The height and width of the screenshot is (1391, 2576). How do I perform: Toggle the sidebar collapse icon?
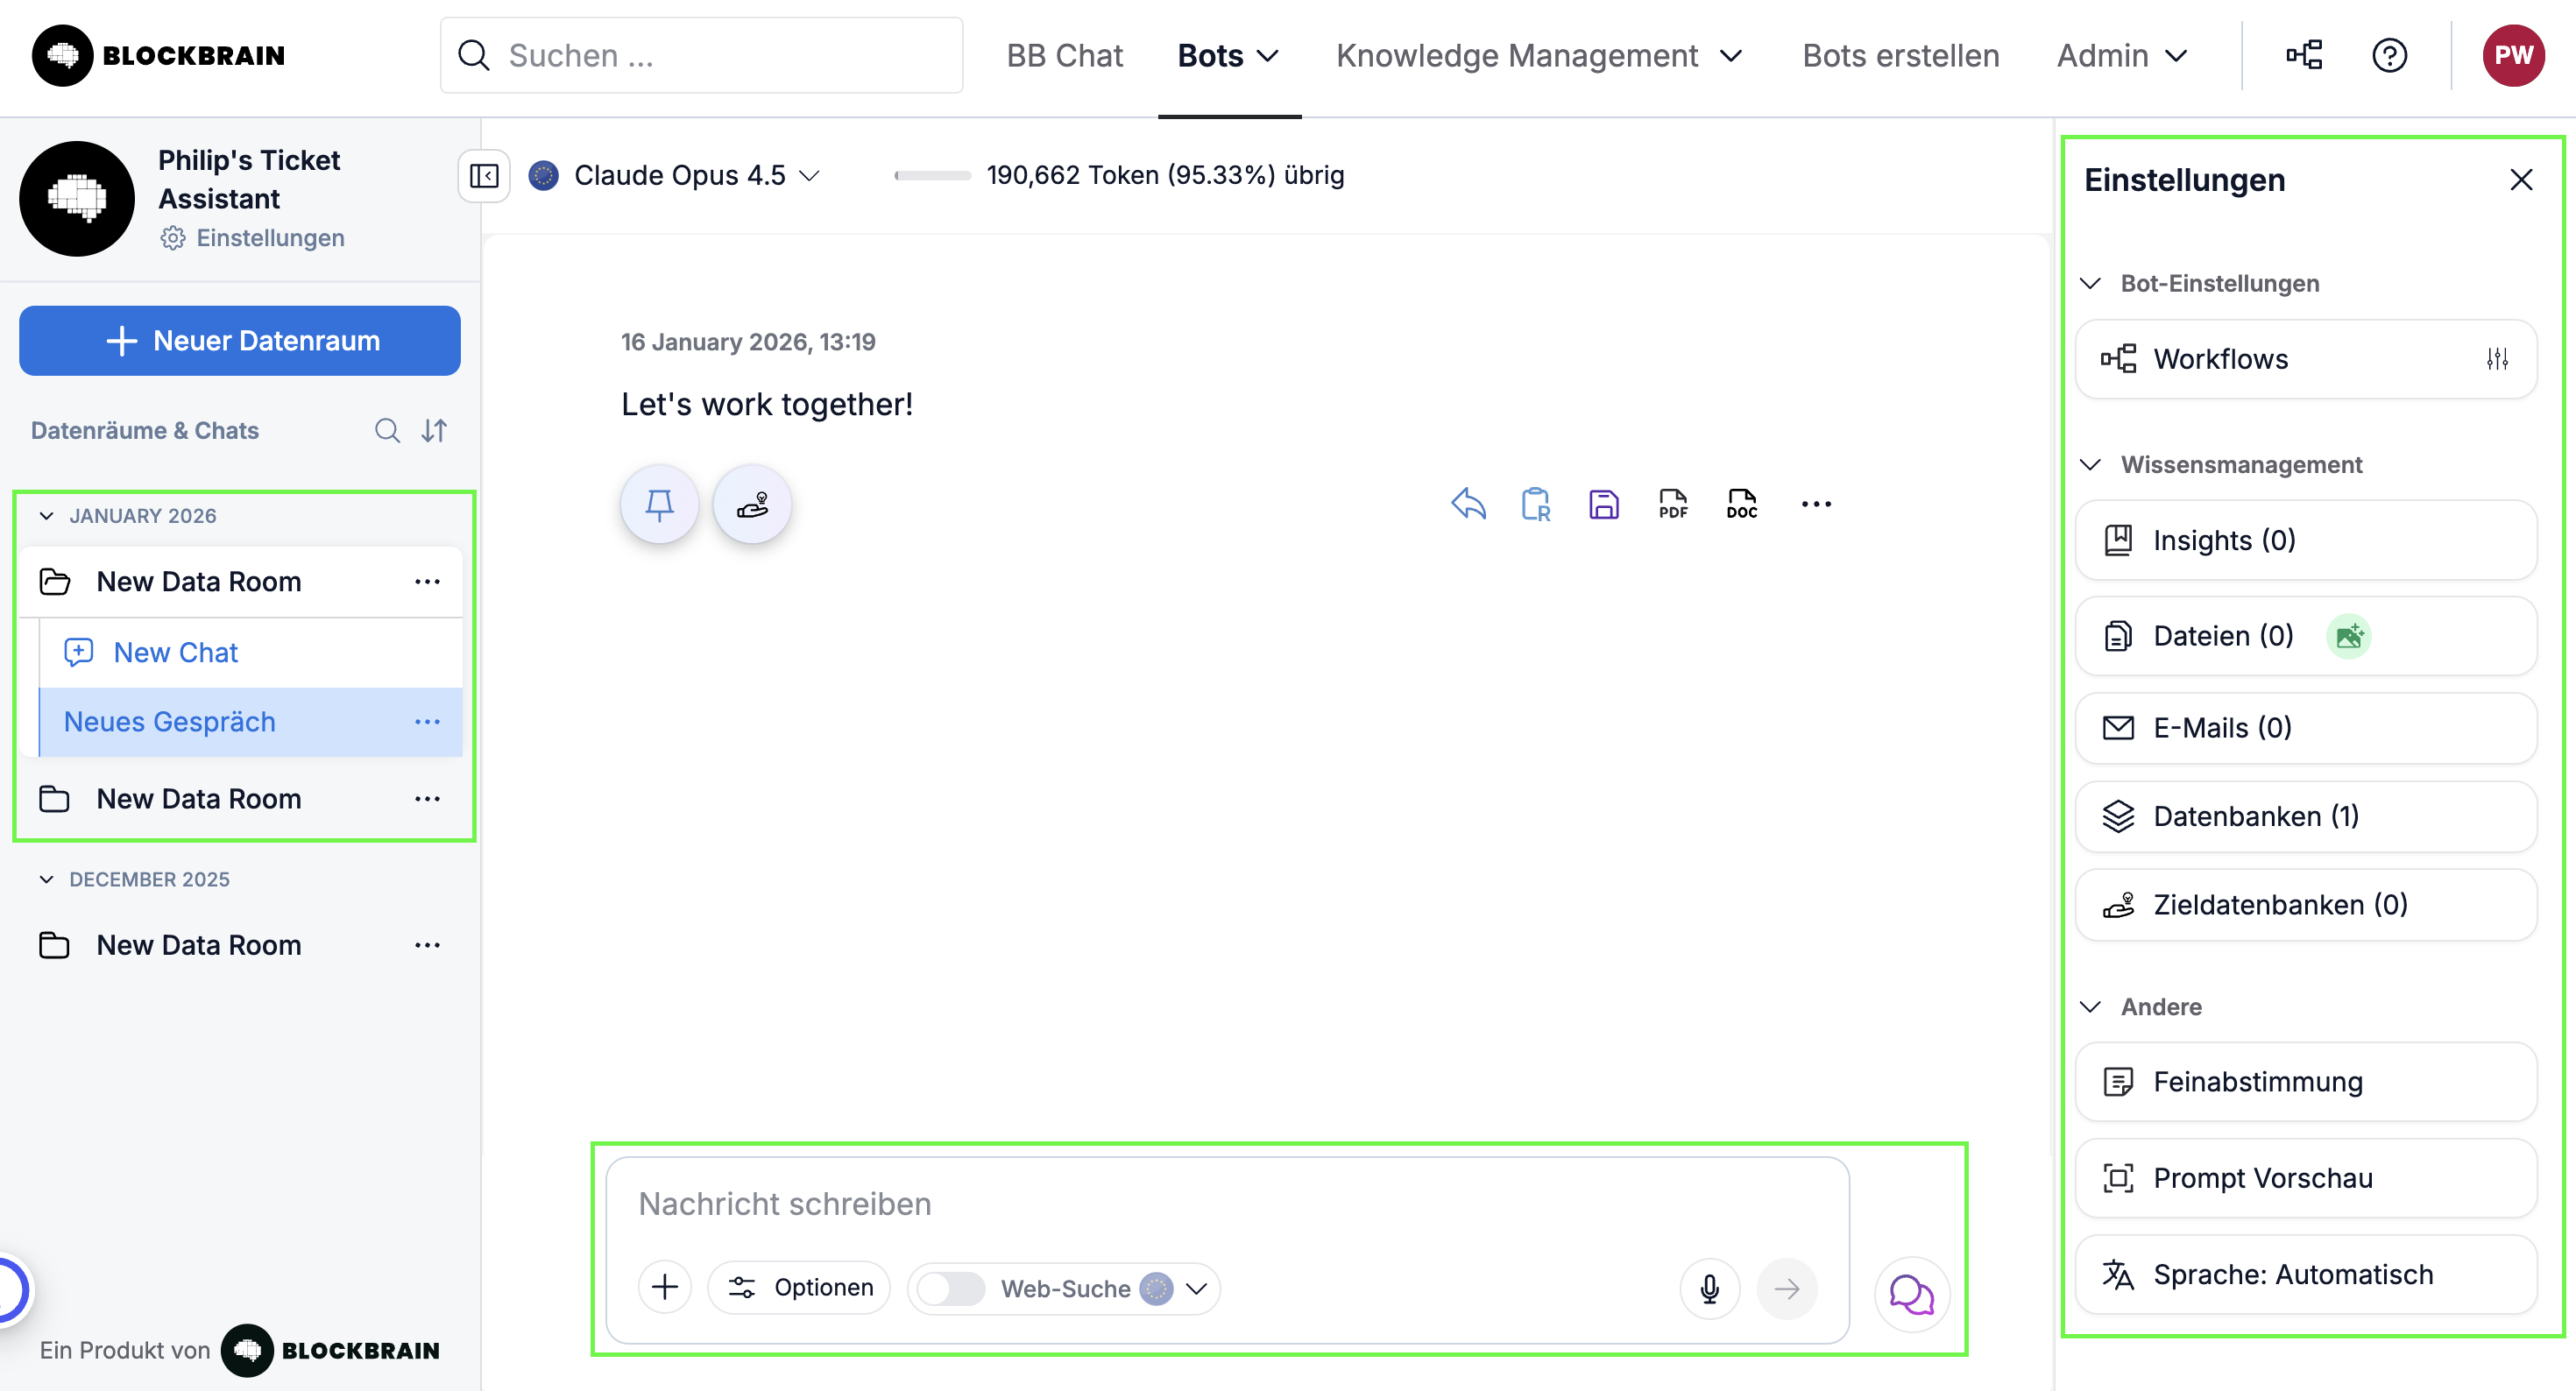[484, 176]
